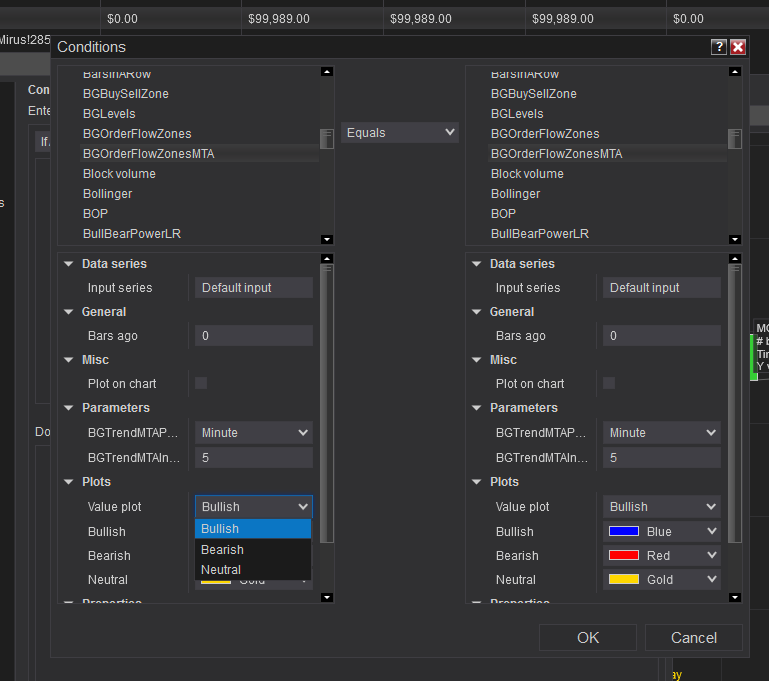The image size is (769, 681).
Task: Open the Conditions dialog help icon
Action: click(718, 47)
